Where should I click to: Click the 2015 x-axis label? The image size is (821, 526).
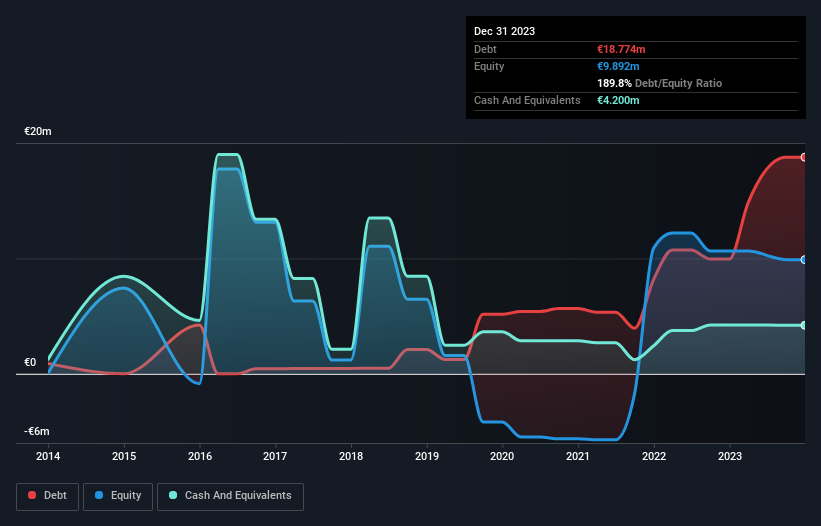(124, 456)
